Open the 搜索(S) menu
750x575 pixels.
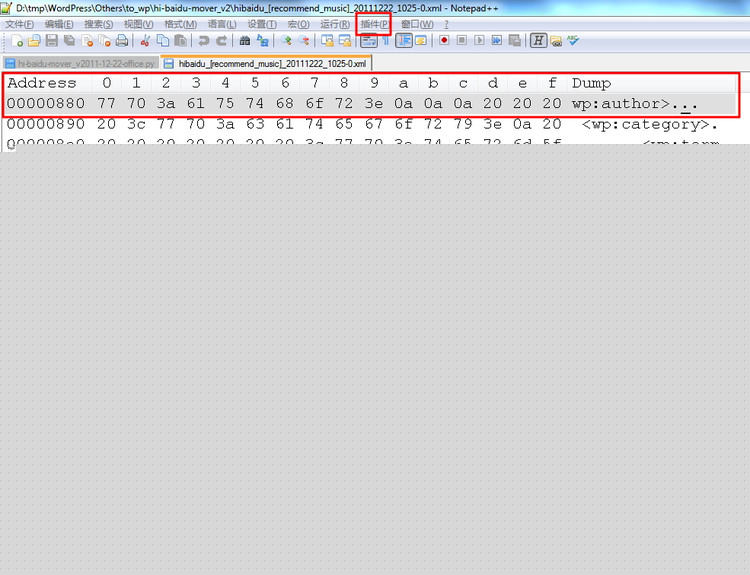click(99, 24)
